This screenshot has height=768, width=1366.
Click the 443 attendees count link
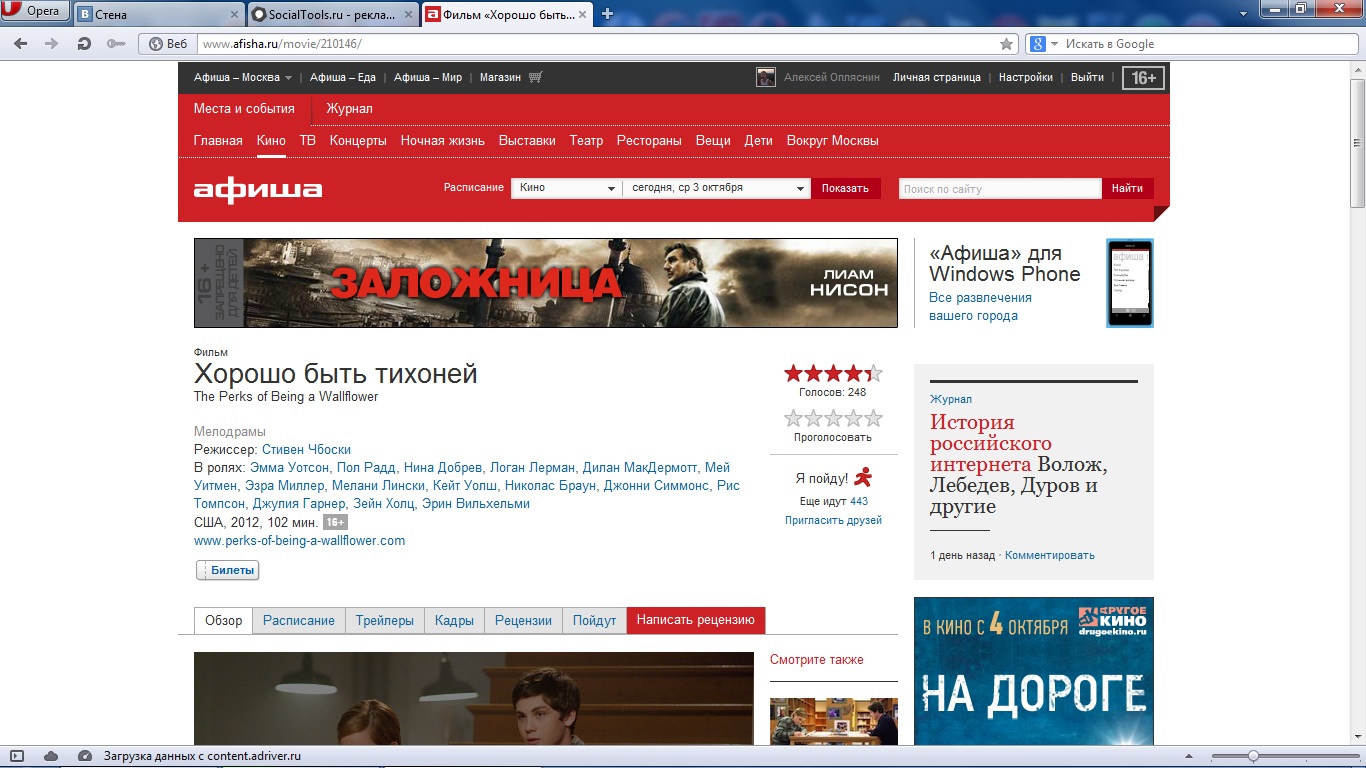tap(859, 501)
